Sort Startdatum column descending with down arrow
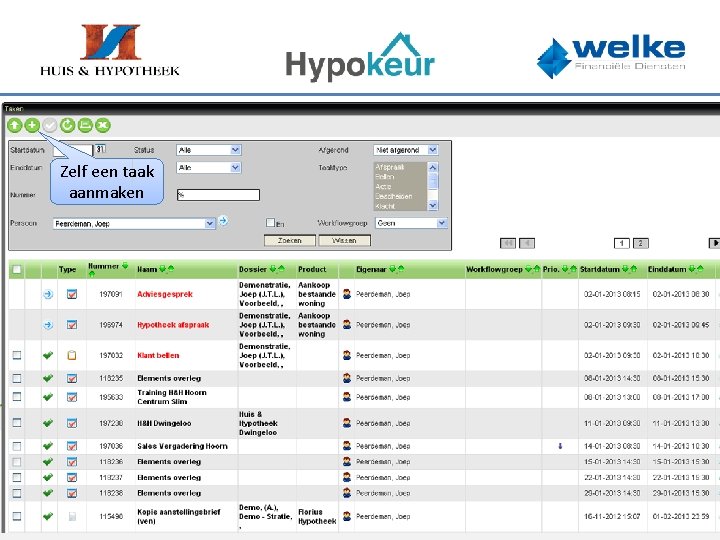Viewport: 720px width, 540px height. 625,269
